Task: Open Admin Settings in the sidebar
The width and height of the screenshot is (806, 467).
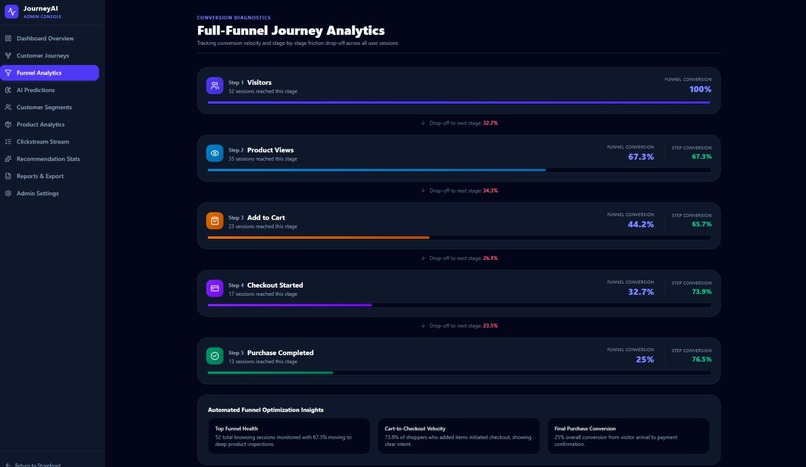Action: (x=49, y=193)
